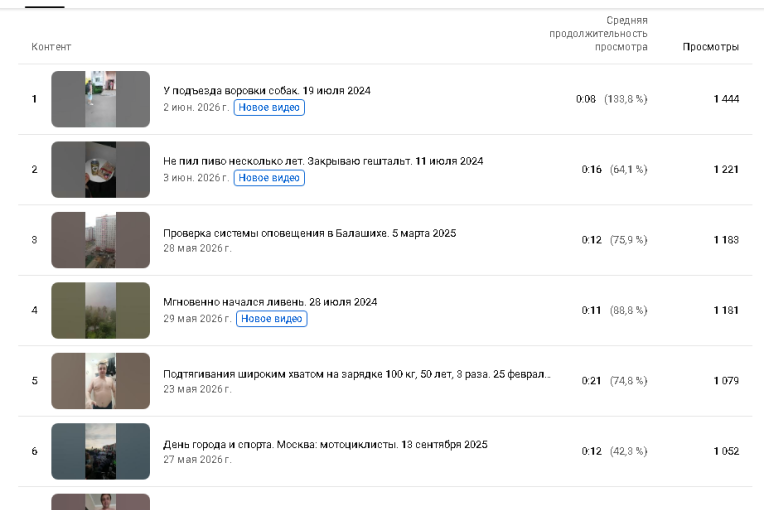This screenshot has width=764, height=510.
Task: Click "Новое видео" badge dated 29 мая 2026
Action: click(271, 319)
